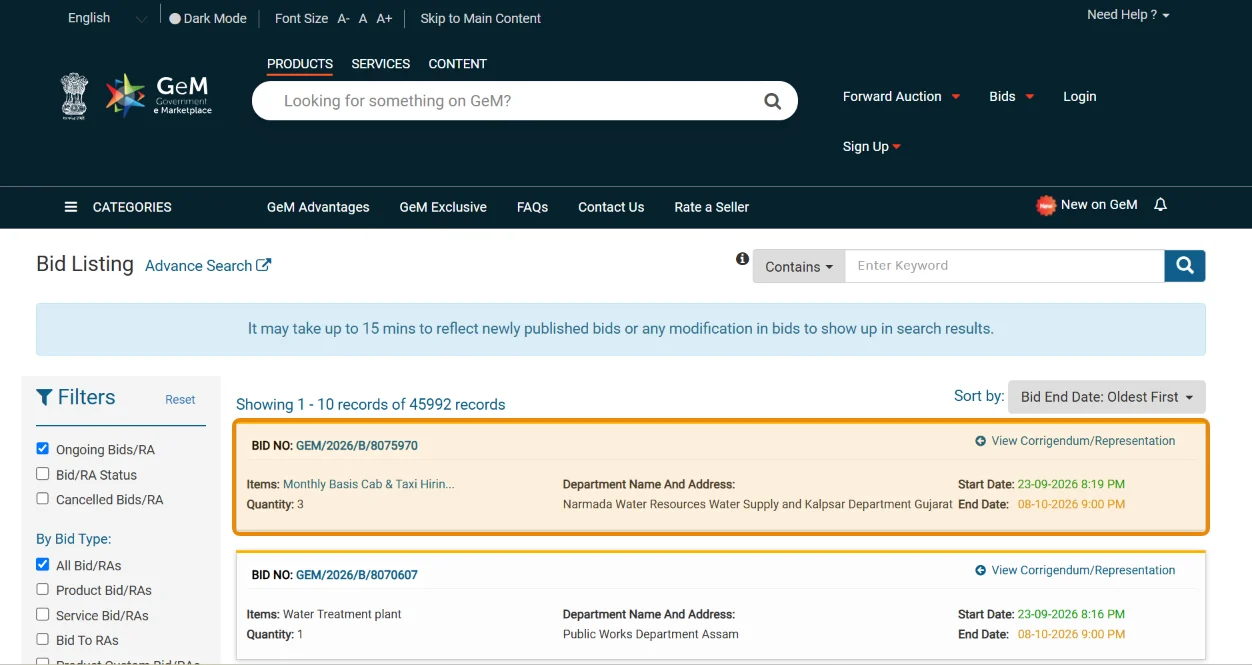Viewport: 1252px width, 665px height.
Task: Open GeM Advantages menu item
Action: (318, 207)
